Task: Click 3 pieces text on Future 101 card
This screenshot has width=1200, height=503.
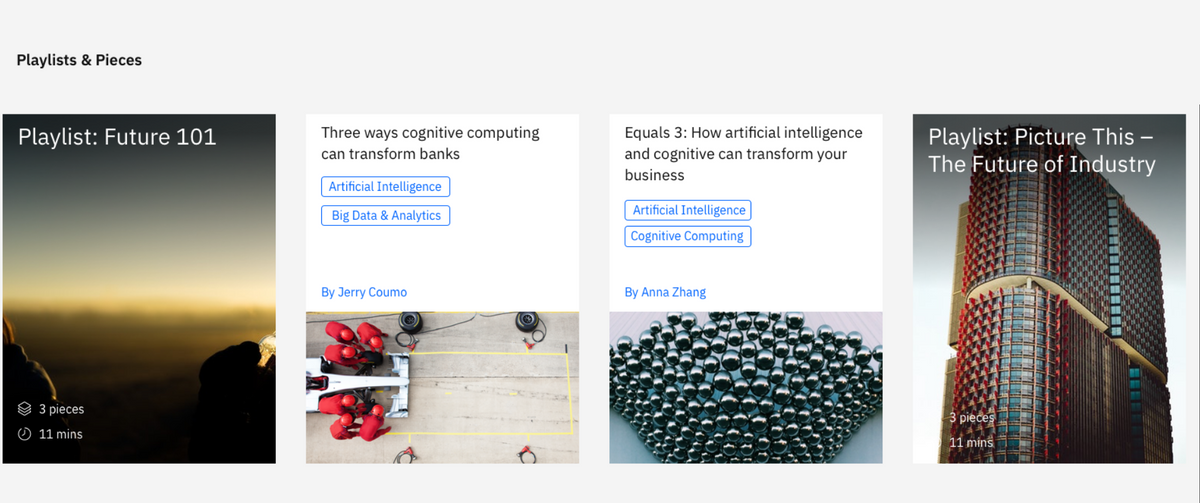Action: click(61, 409)
